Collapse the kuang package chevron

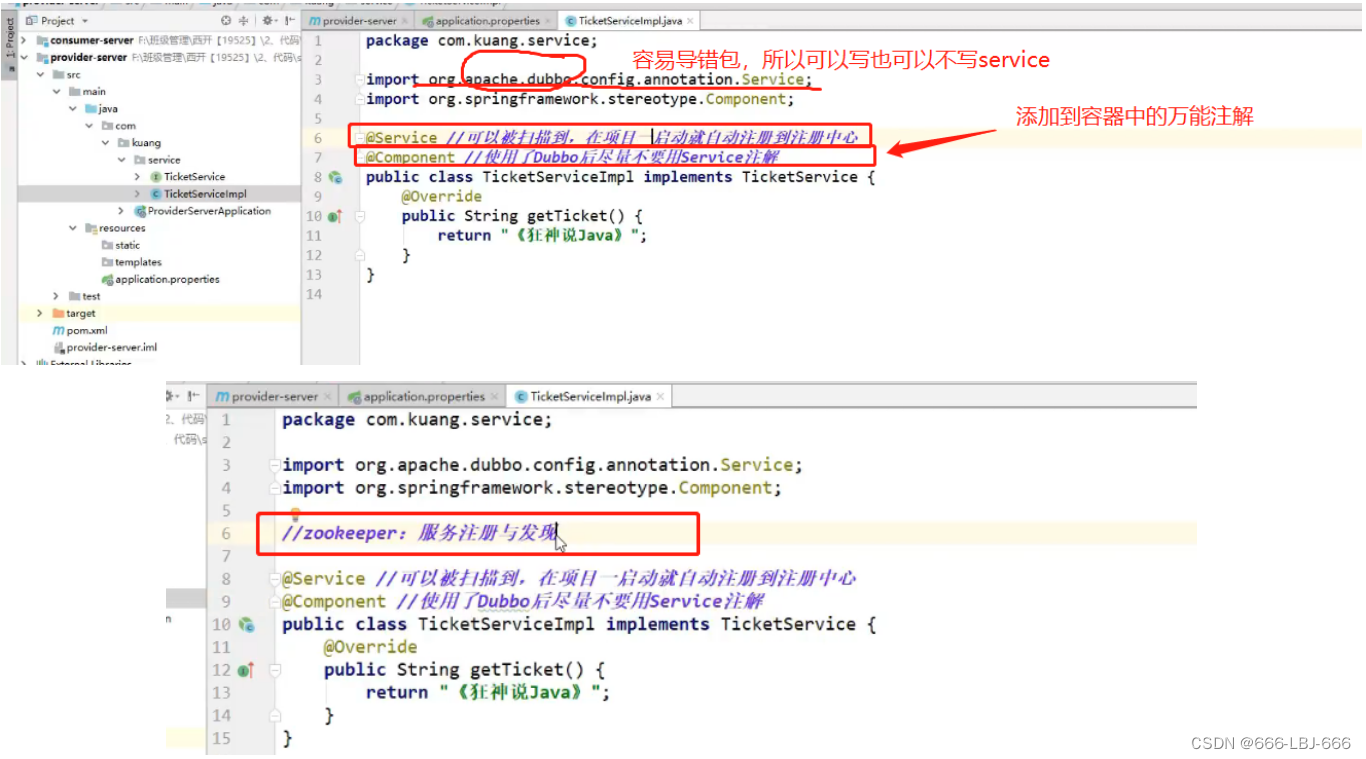tap(105, 143)
